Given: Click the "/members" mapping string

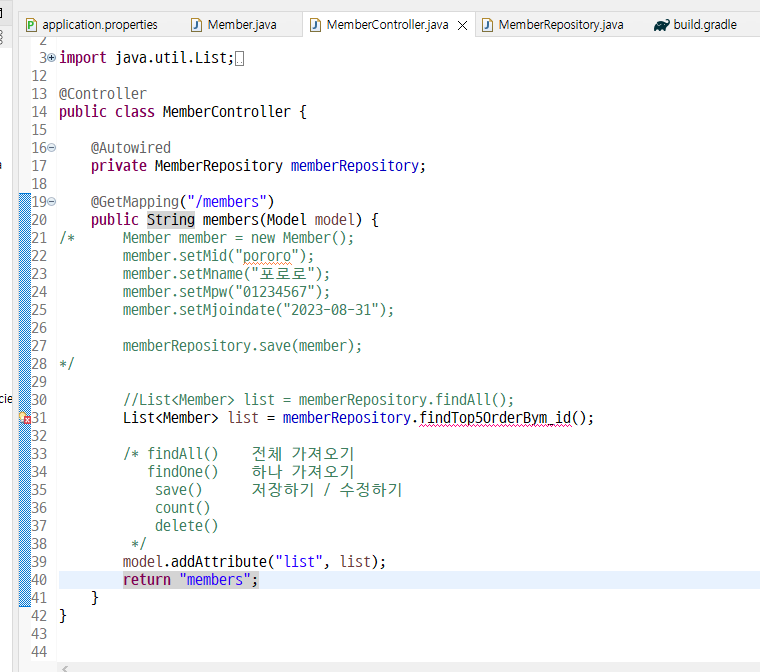Looking at the screenshot, I should [226, 202].
